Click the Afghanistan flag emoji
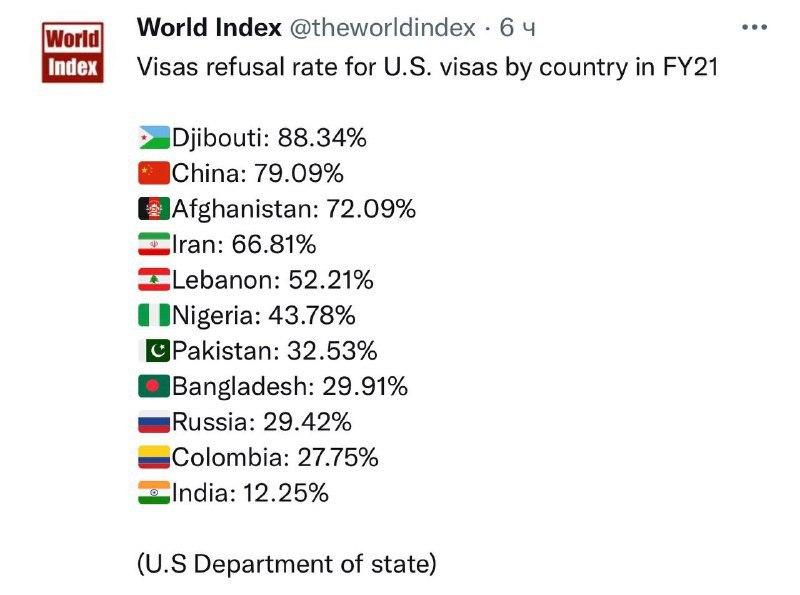The image size is (800, 595). [x=154, y=209]
